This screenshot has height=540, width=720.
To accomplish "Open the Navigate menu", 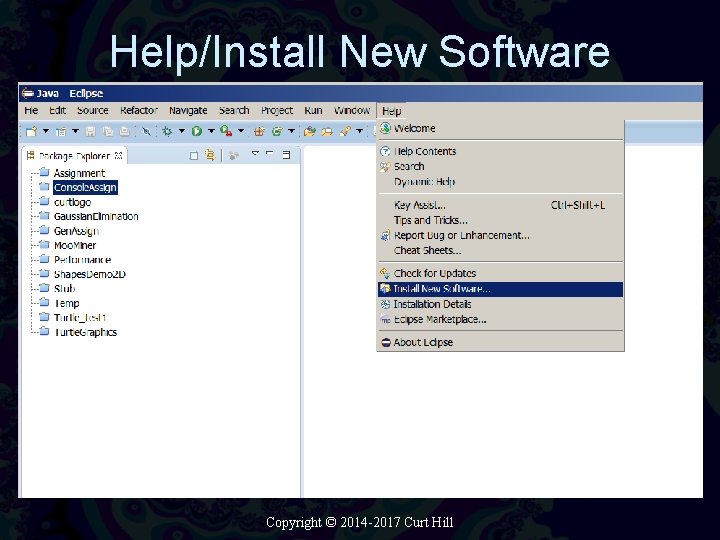I will 188,111.
